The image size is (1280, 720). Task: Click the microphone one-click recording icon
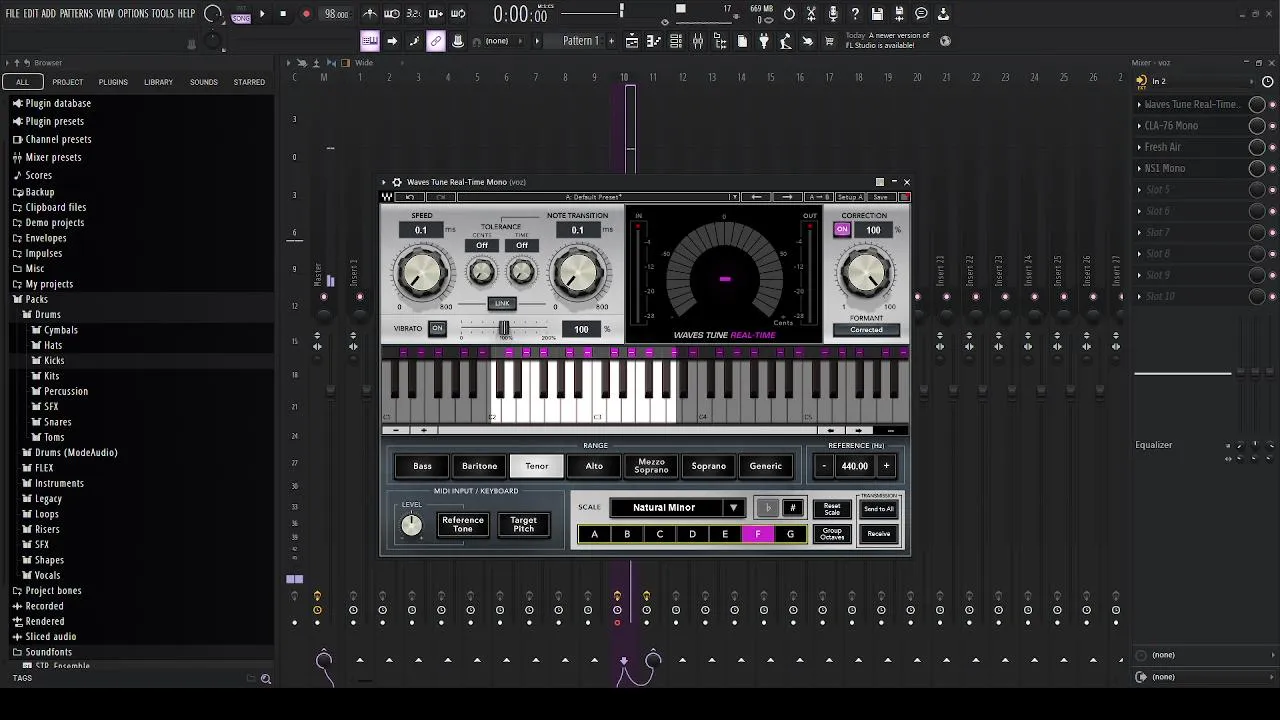point(833,14)
